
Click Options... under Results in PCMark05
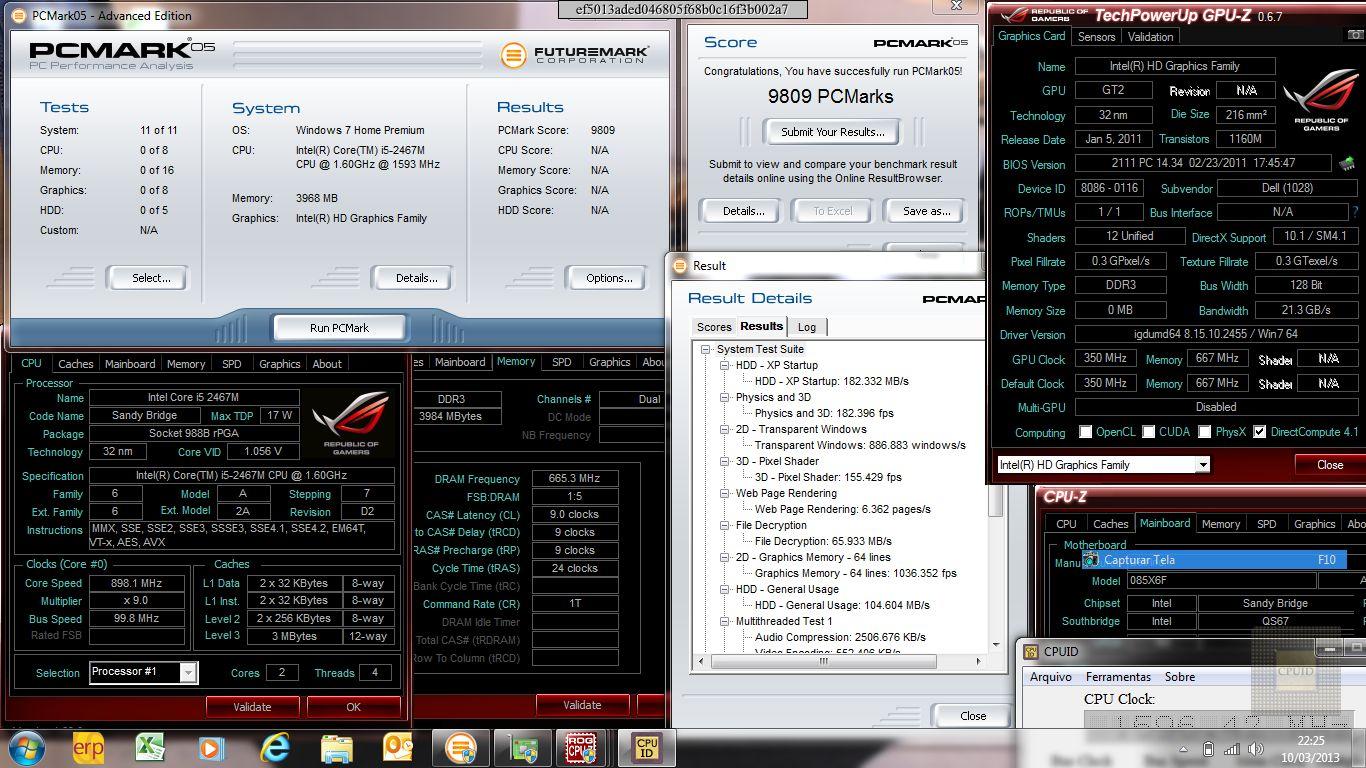point(609,278)
